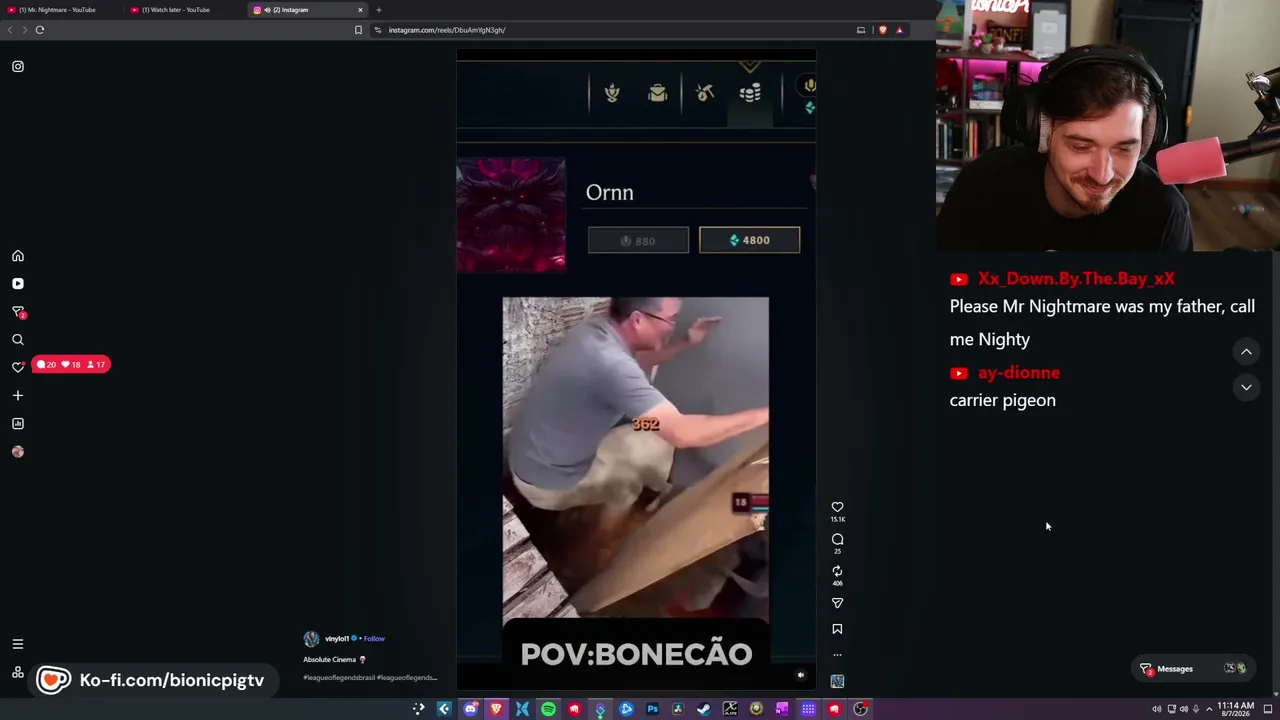The width and height of the screenshot is (1280, 720).
Task: Close the Instagram browser tab
Action: (x=360, y=10)
